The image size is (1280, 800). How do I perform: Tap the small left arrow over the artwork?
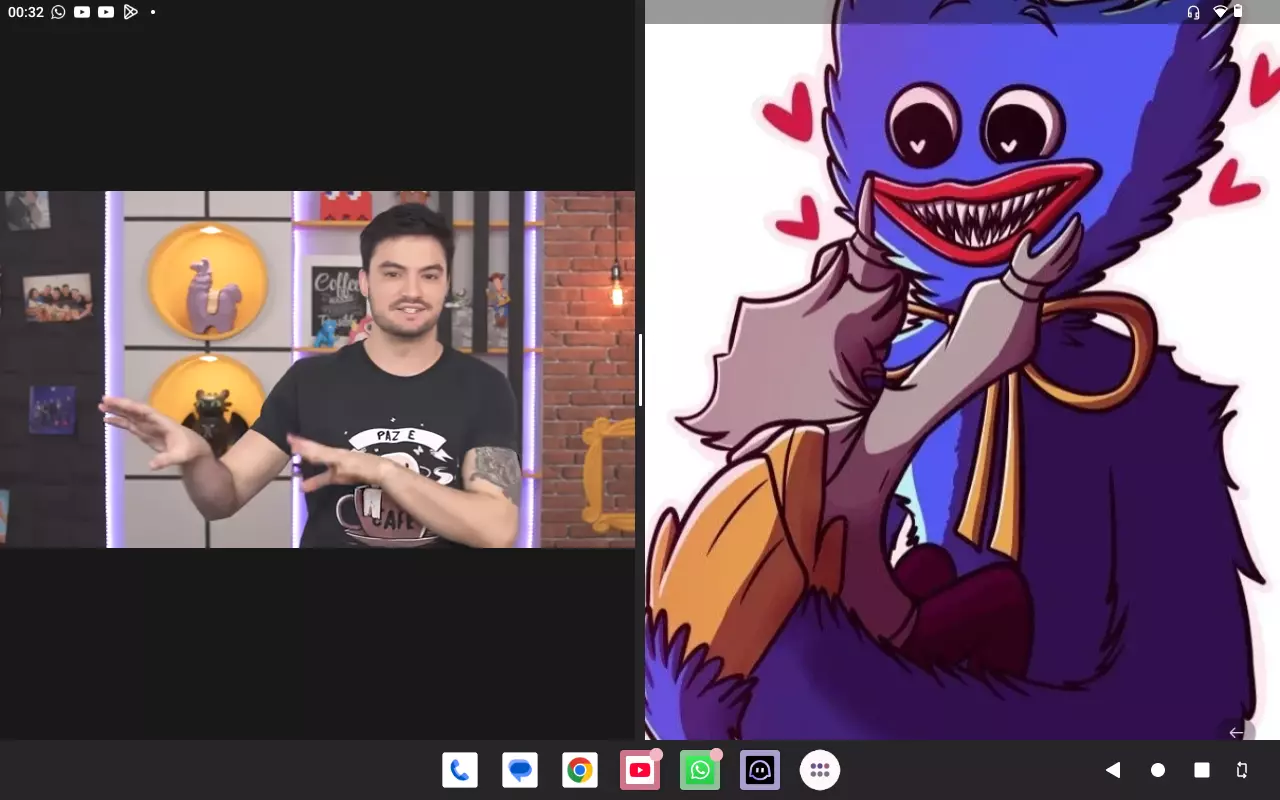1236,732
